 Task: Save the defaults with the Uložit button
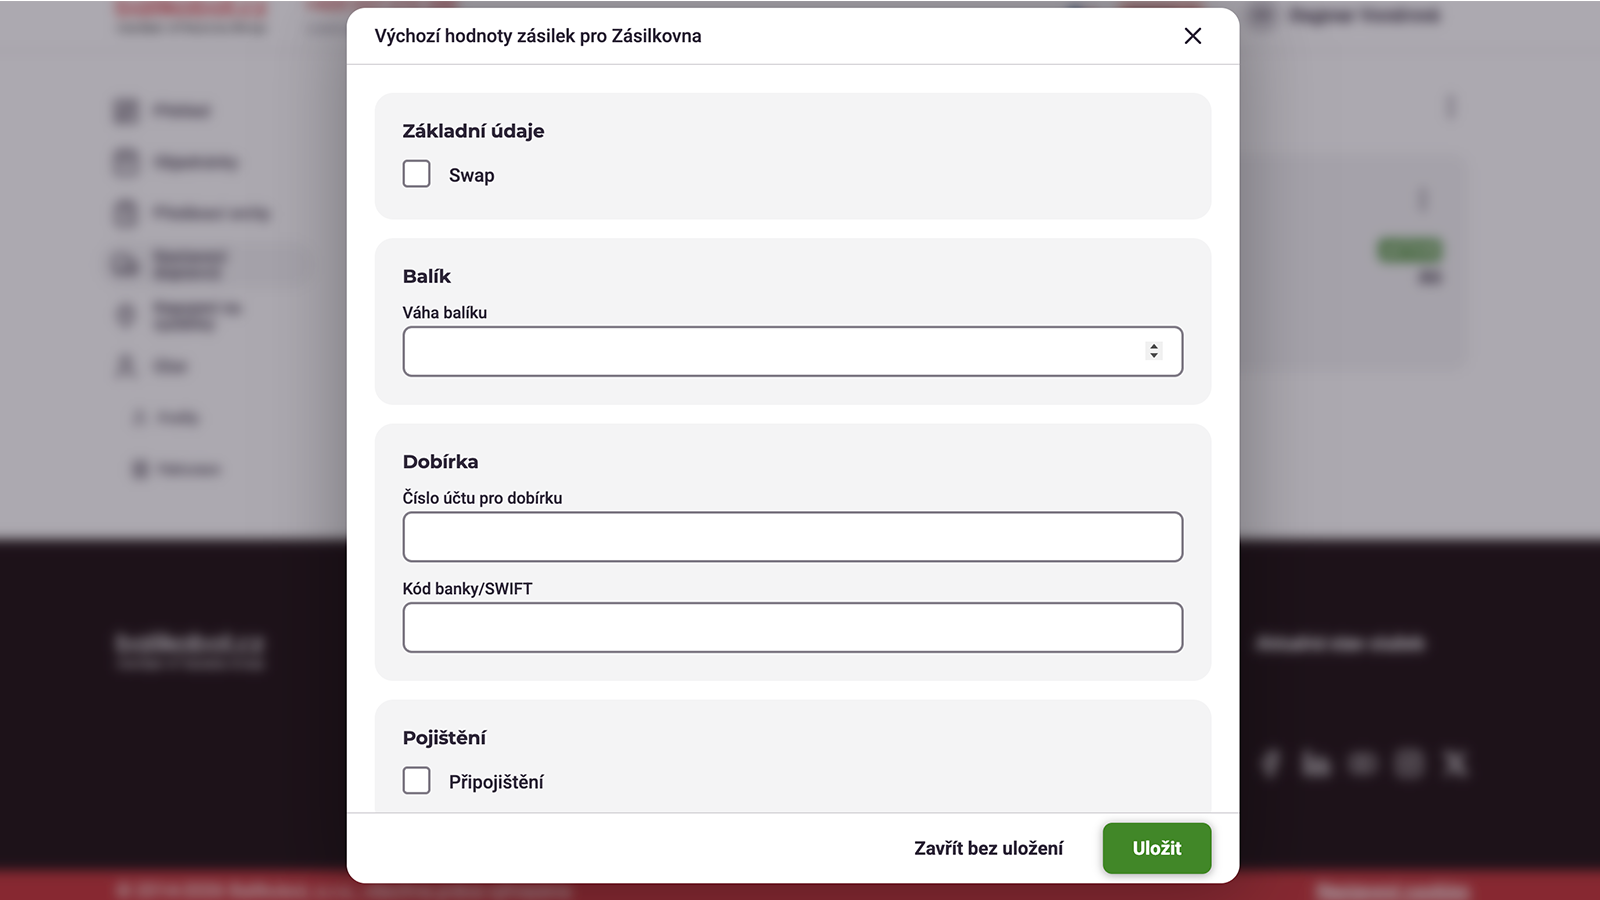(x=1157, y=848)
